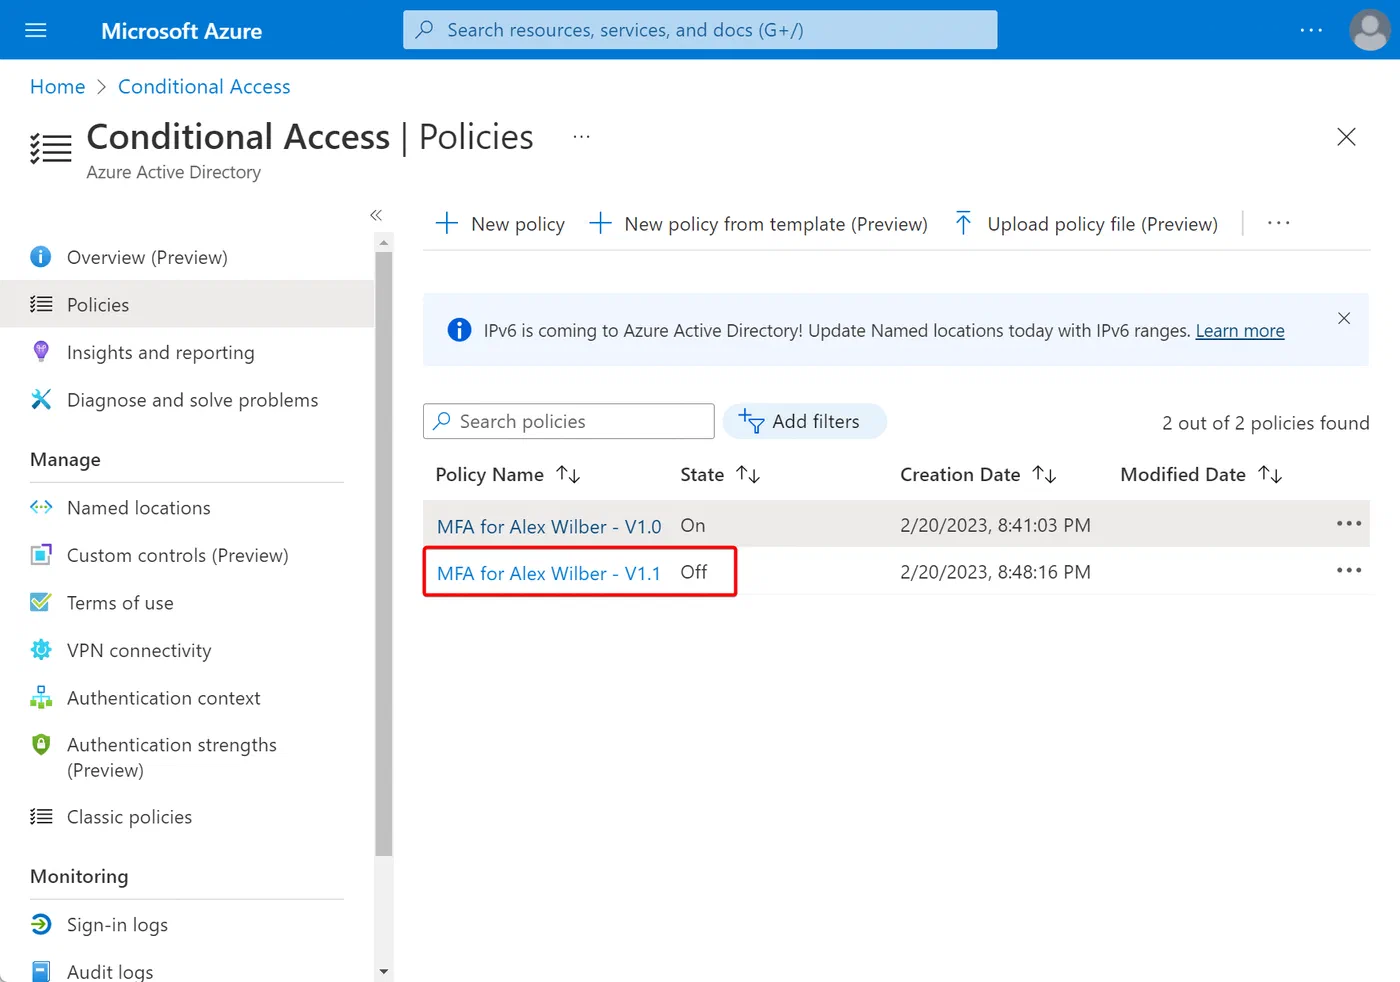Open top bar more options ellipsis
The width and height of the screenshot is (1400, 982).
(x=1311, y=30)
